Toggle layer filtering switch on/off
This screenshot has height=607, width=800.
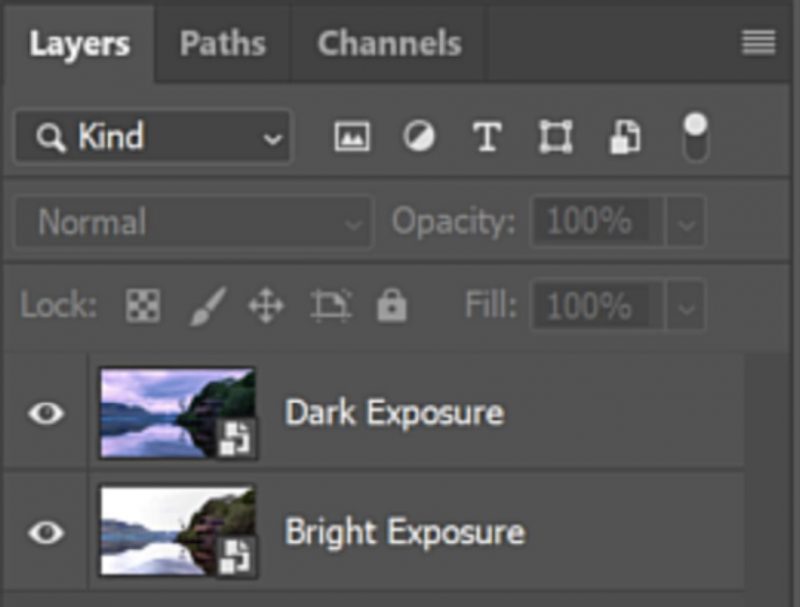[694, 137]
